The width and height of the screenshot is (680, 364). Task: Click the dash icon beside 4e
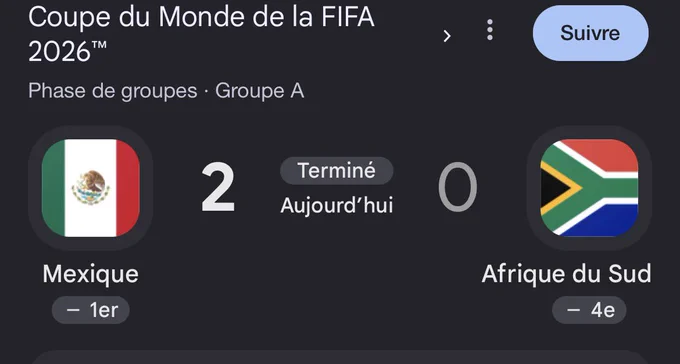click(573, 310)
